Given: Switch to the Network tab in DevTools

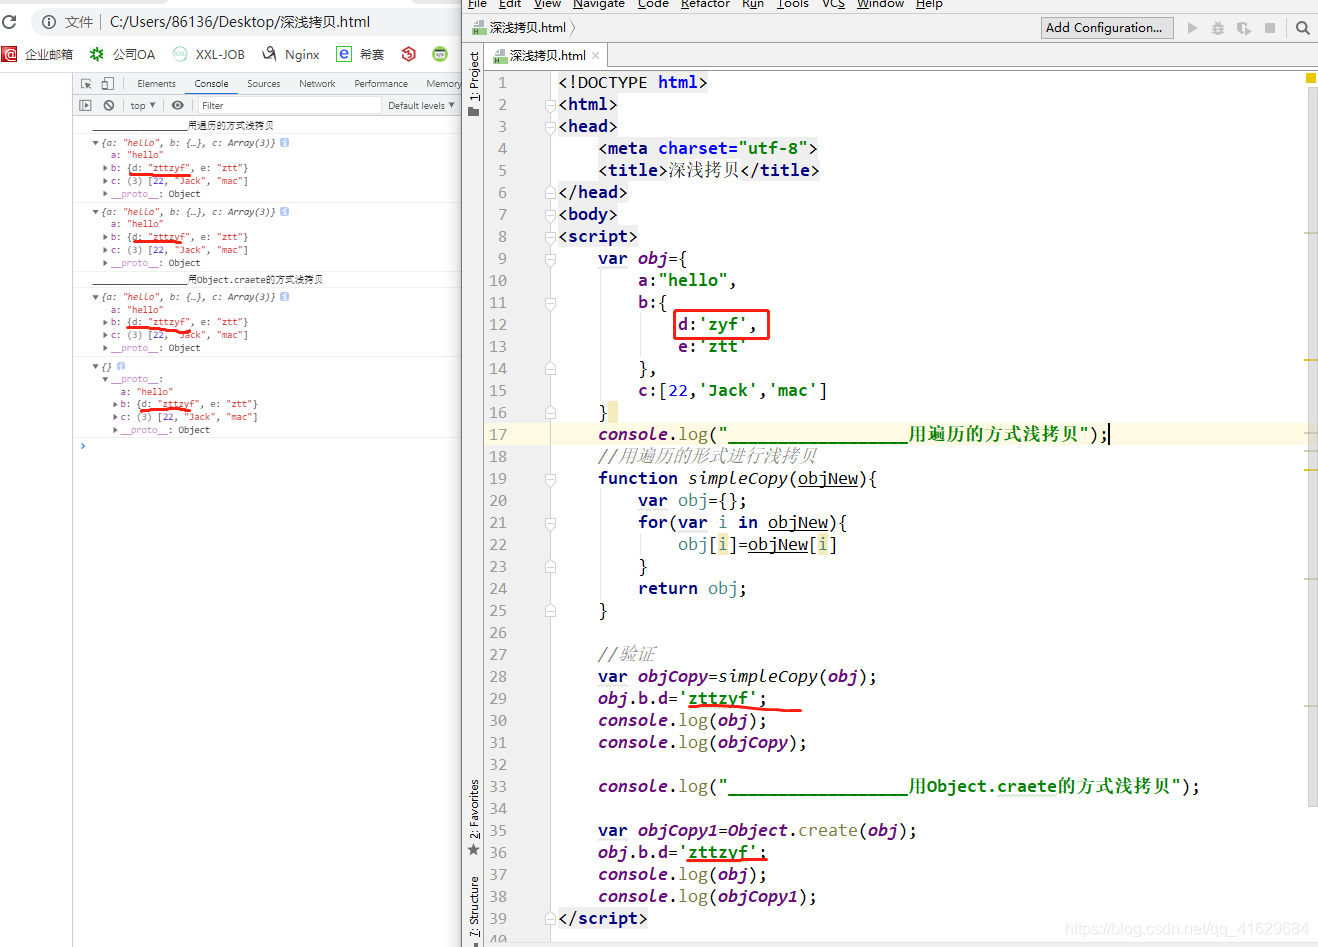Looking at the screenshot, I should click(x=317, y=84).
